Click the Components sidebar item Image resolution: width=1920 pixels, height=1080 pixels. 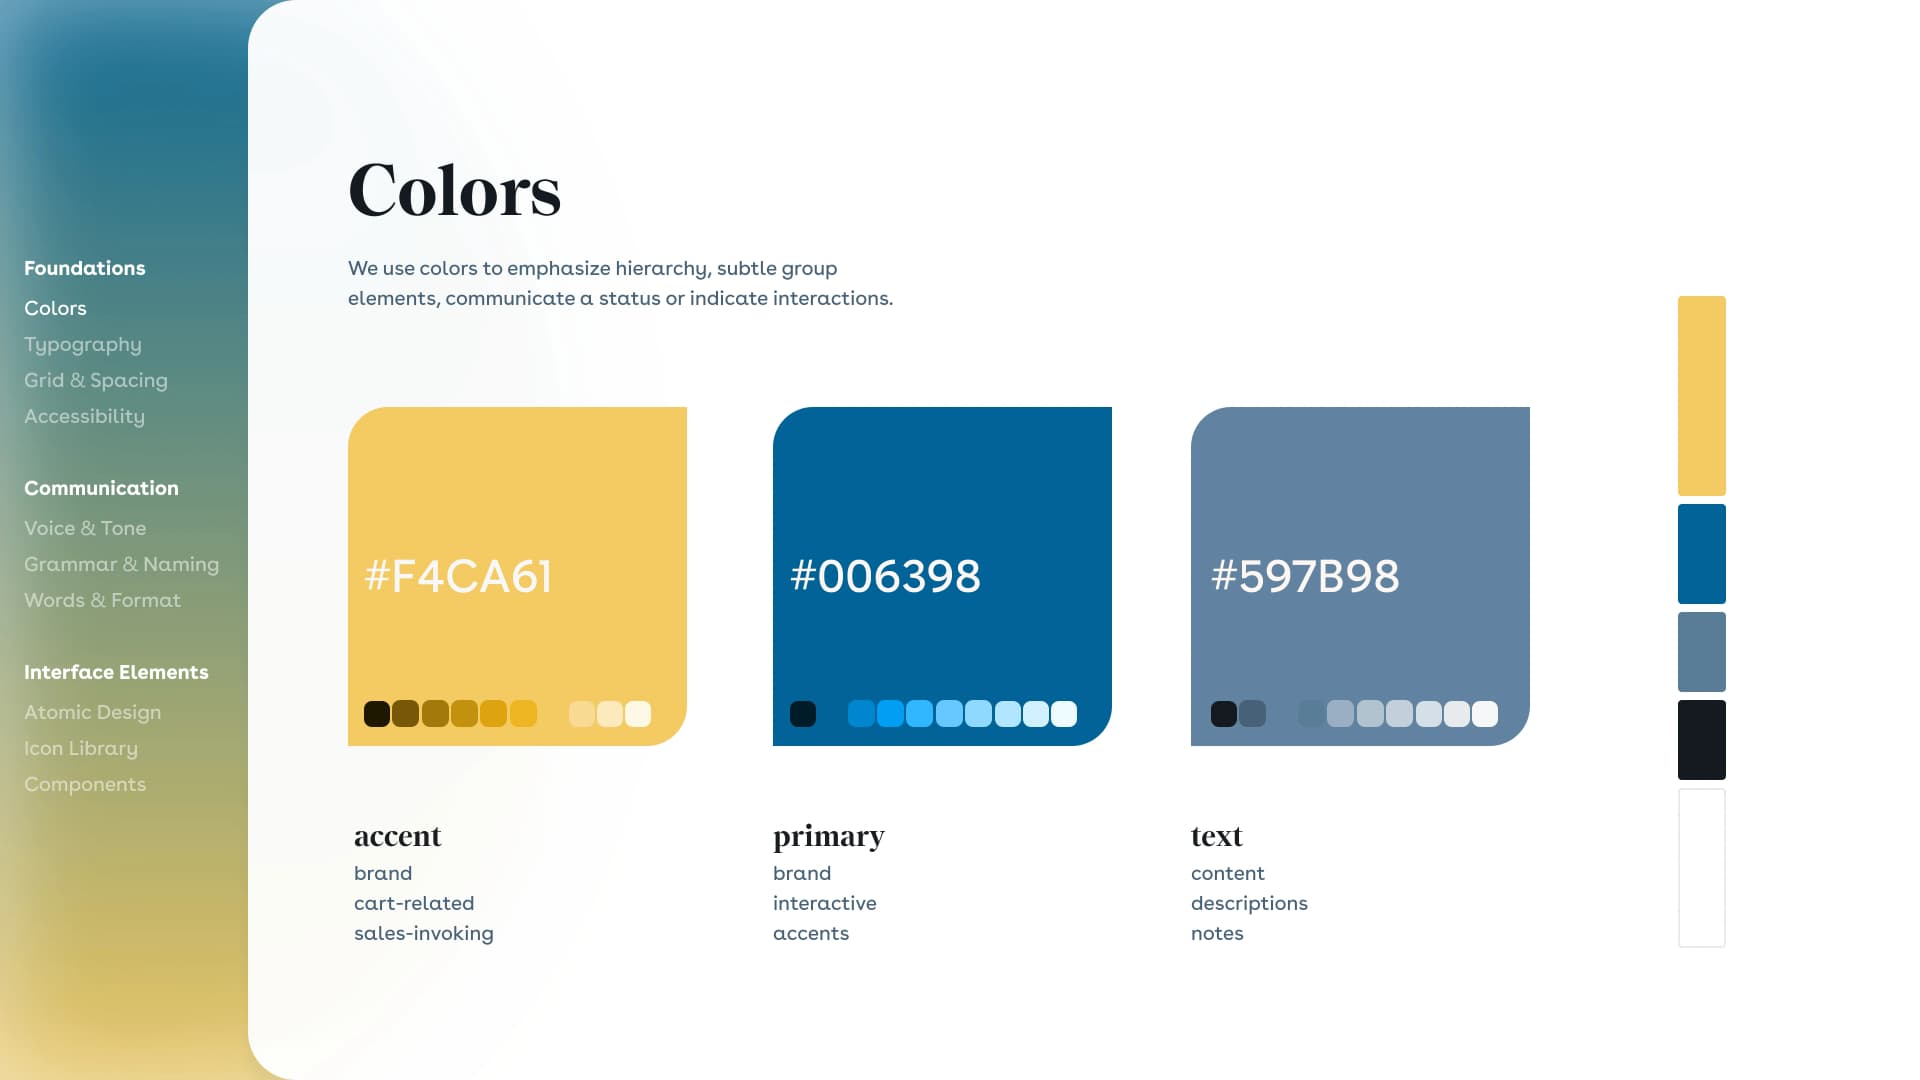pyautogui.click(x=84, y=783)
